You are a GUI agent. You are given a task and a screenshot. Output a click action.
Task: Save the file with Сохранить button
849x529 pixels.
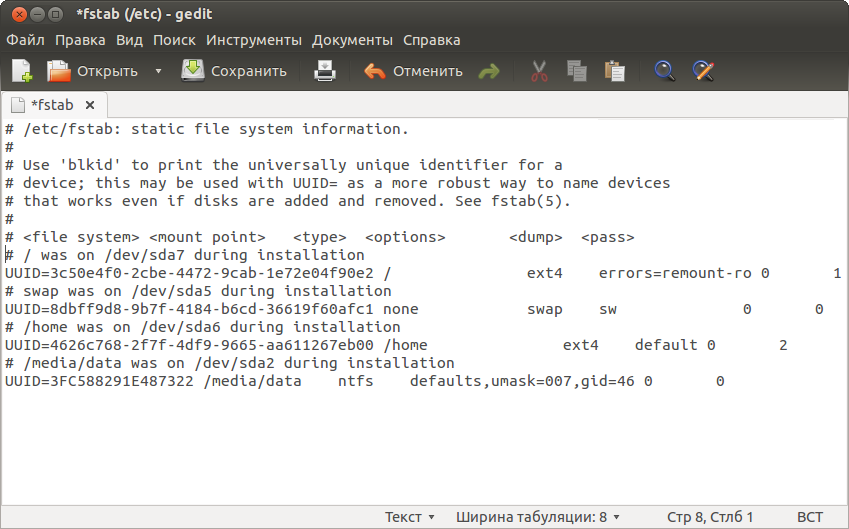click(x=234, y=71)
